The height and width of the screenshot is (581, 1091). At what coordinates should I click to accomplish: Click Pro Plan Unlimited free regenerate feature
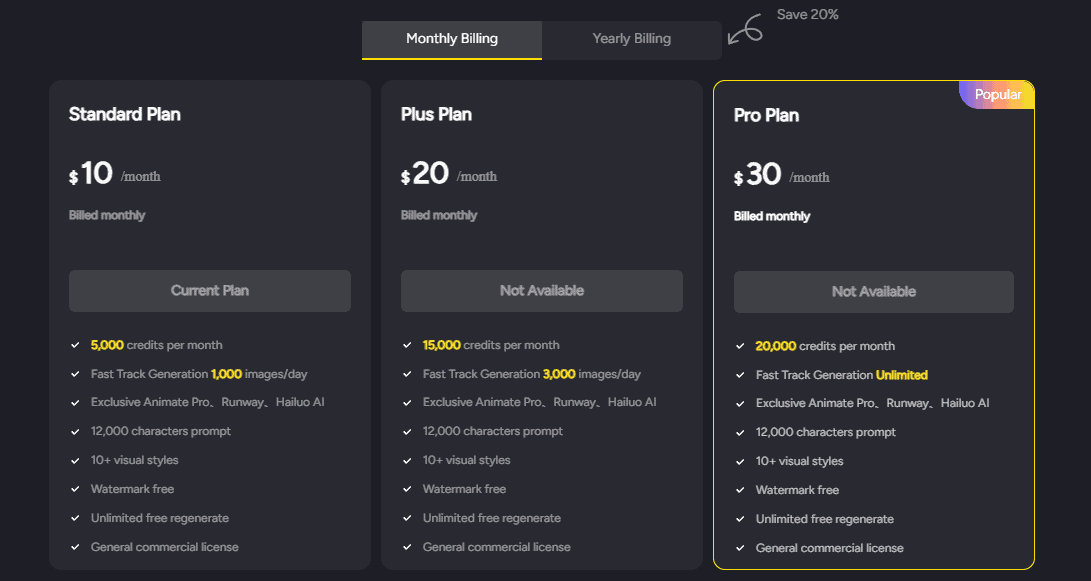pos(825,519)
